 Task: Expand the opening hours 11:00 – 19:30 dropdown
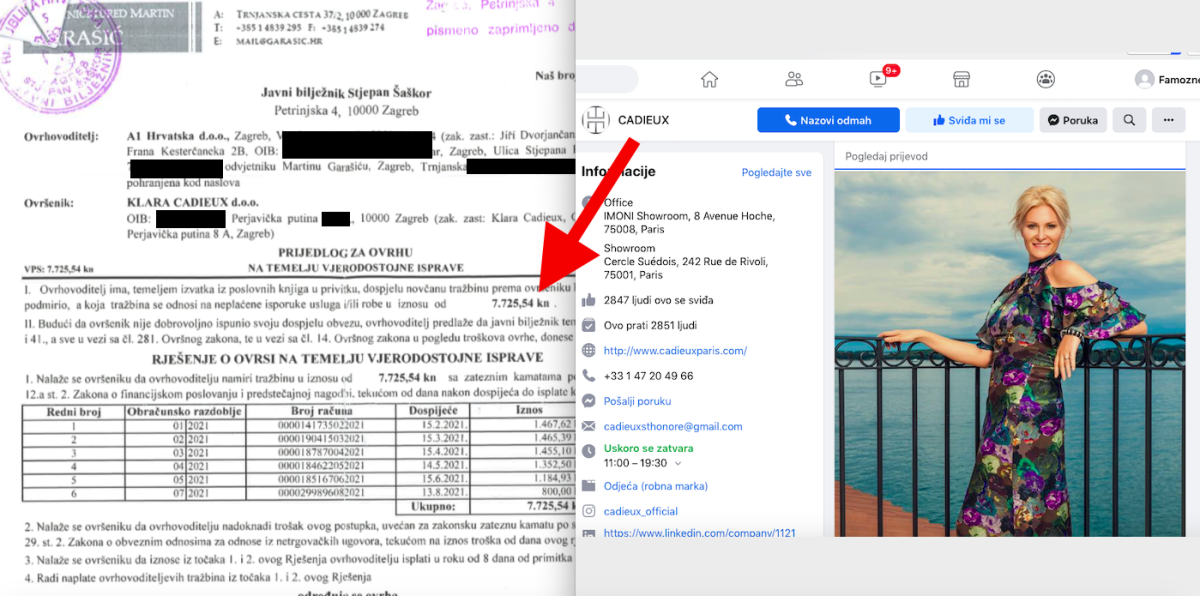click(678, 464)
